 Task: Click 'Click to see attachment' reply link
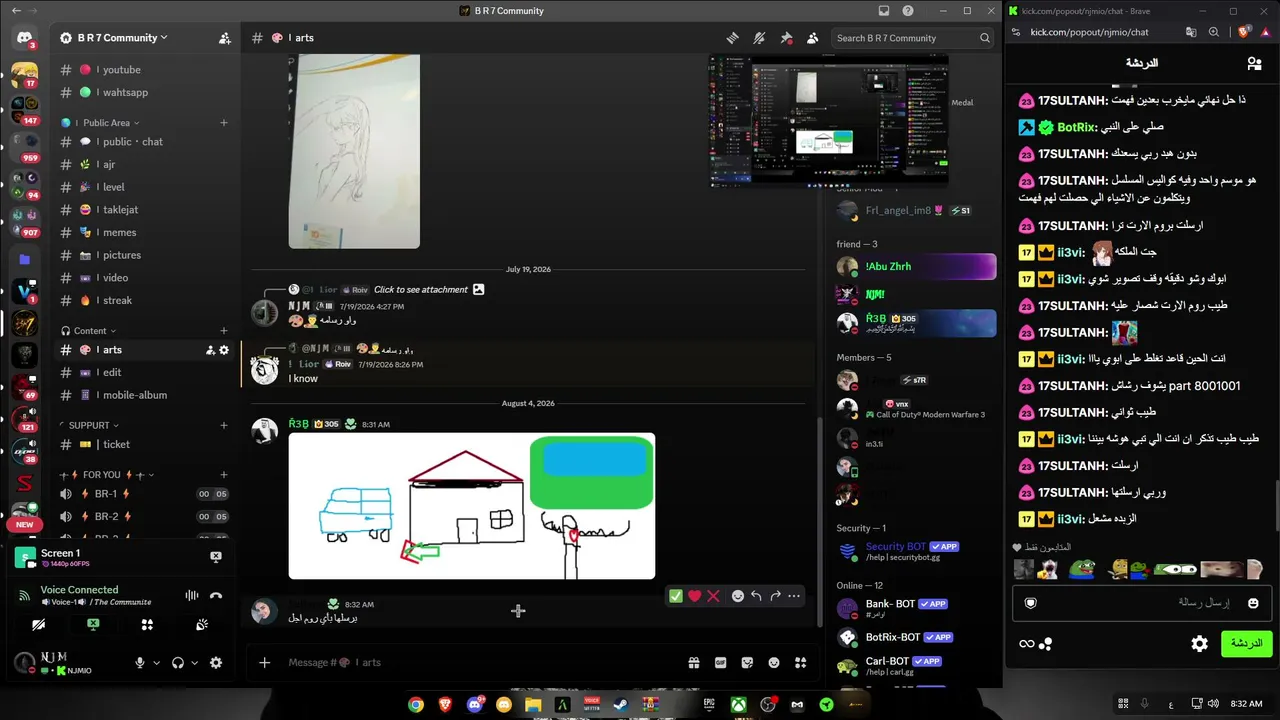point(421,290)
